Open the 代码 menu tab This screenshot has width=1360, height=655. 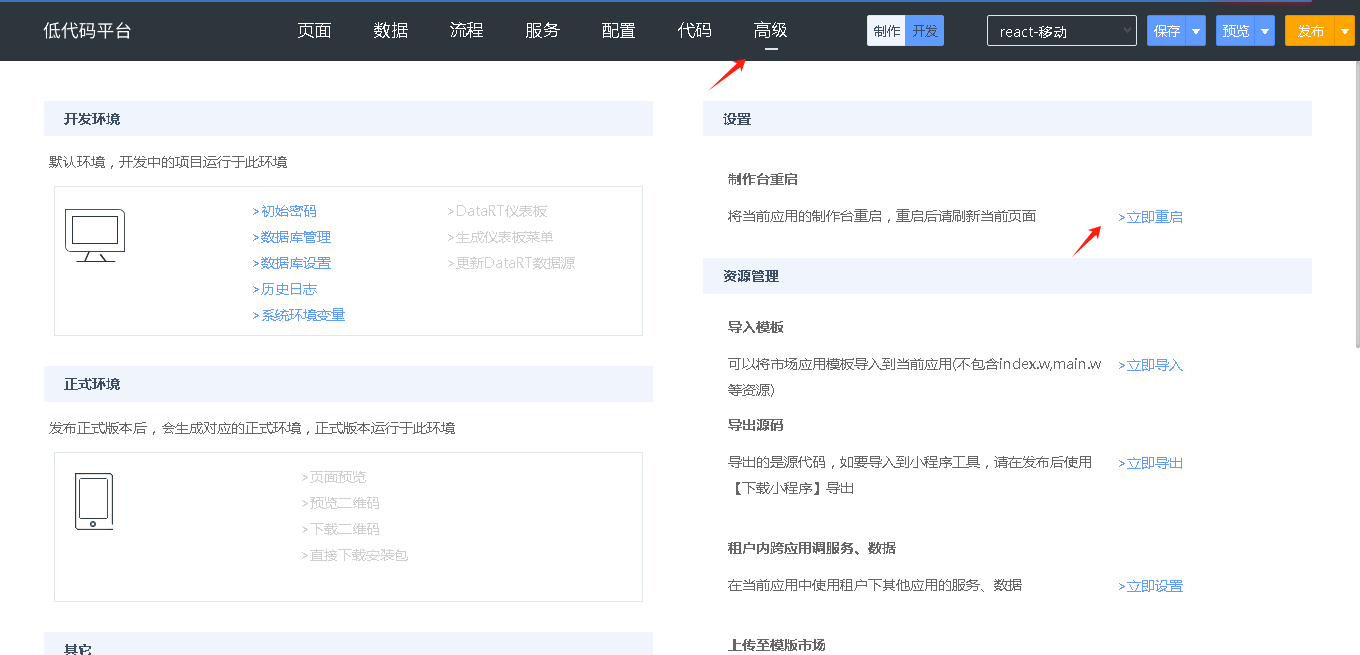695,30
